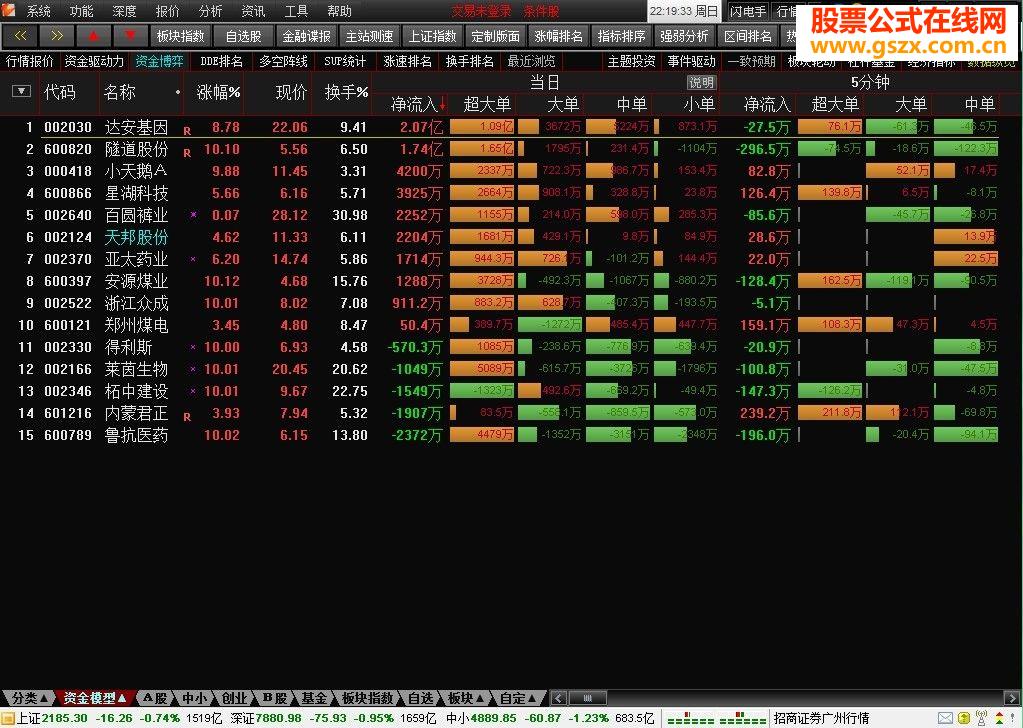Click the purple x marker on 亚太药业 row
This screenshot has width=1023, height=728.
(x=193, y=259)
